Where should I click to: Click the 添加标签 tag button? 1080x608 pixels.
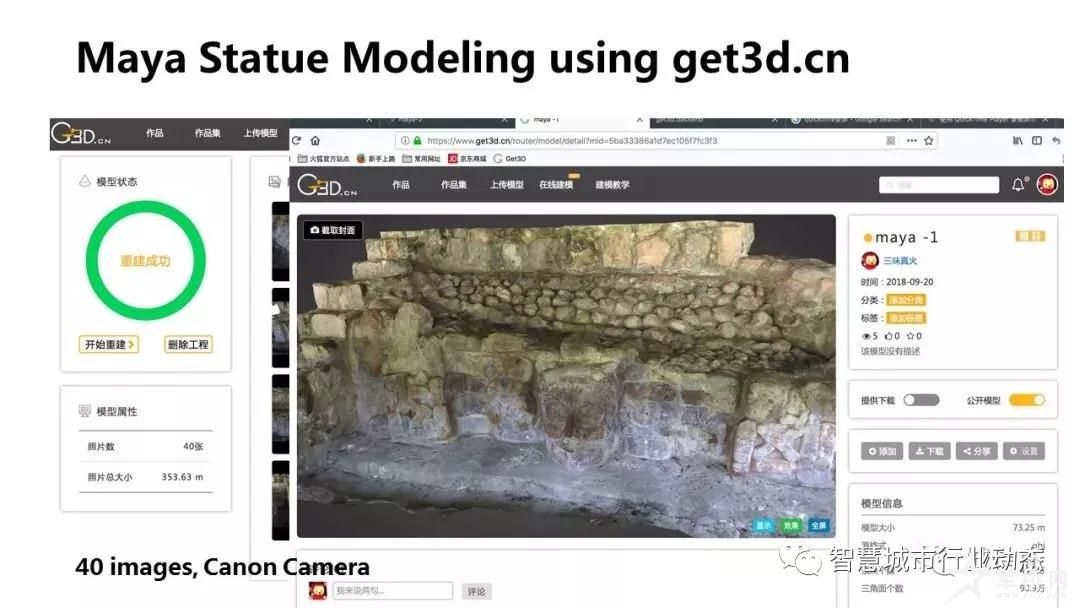click(x=906, y=318)
